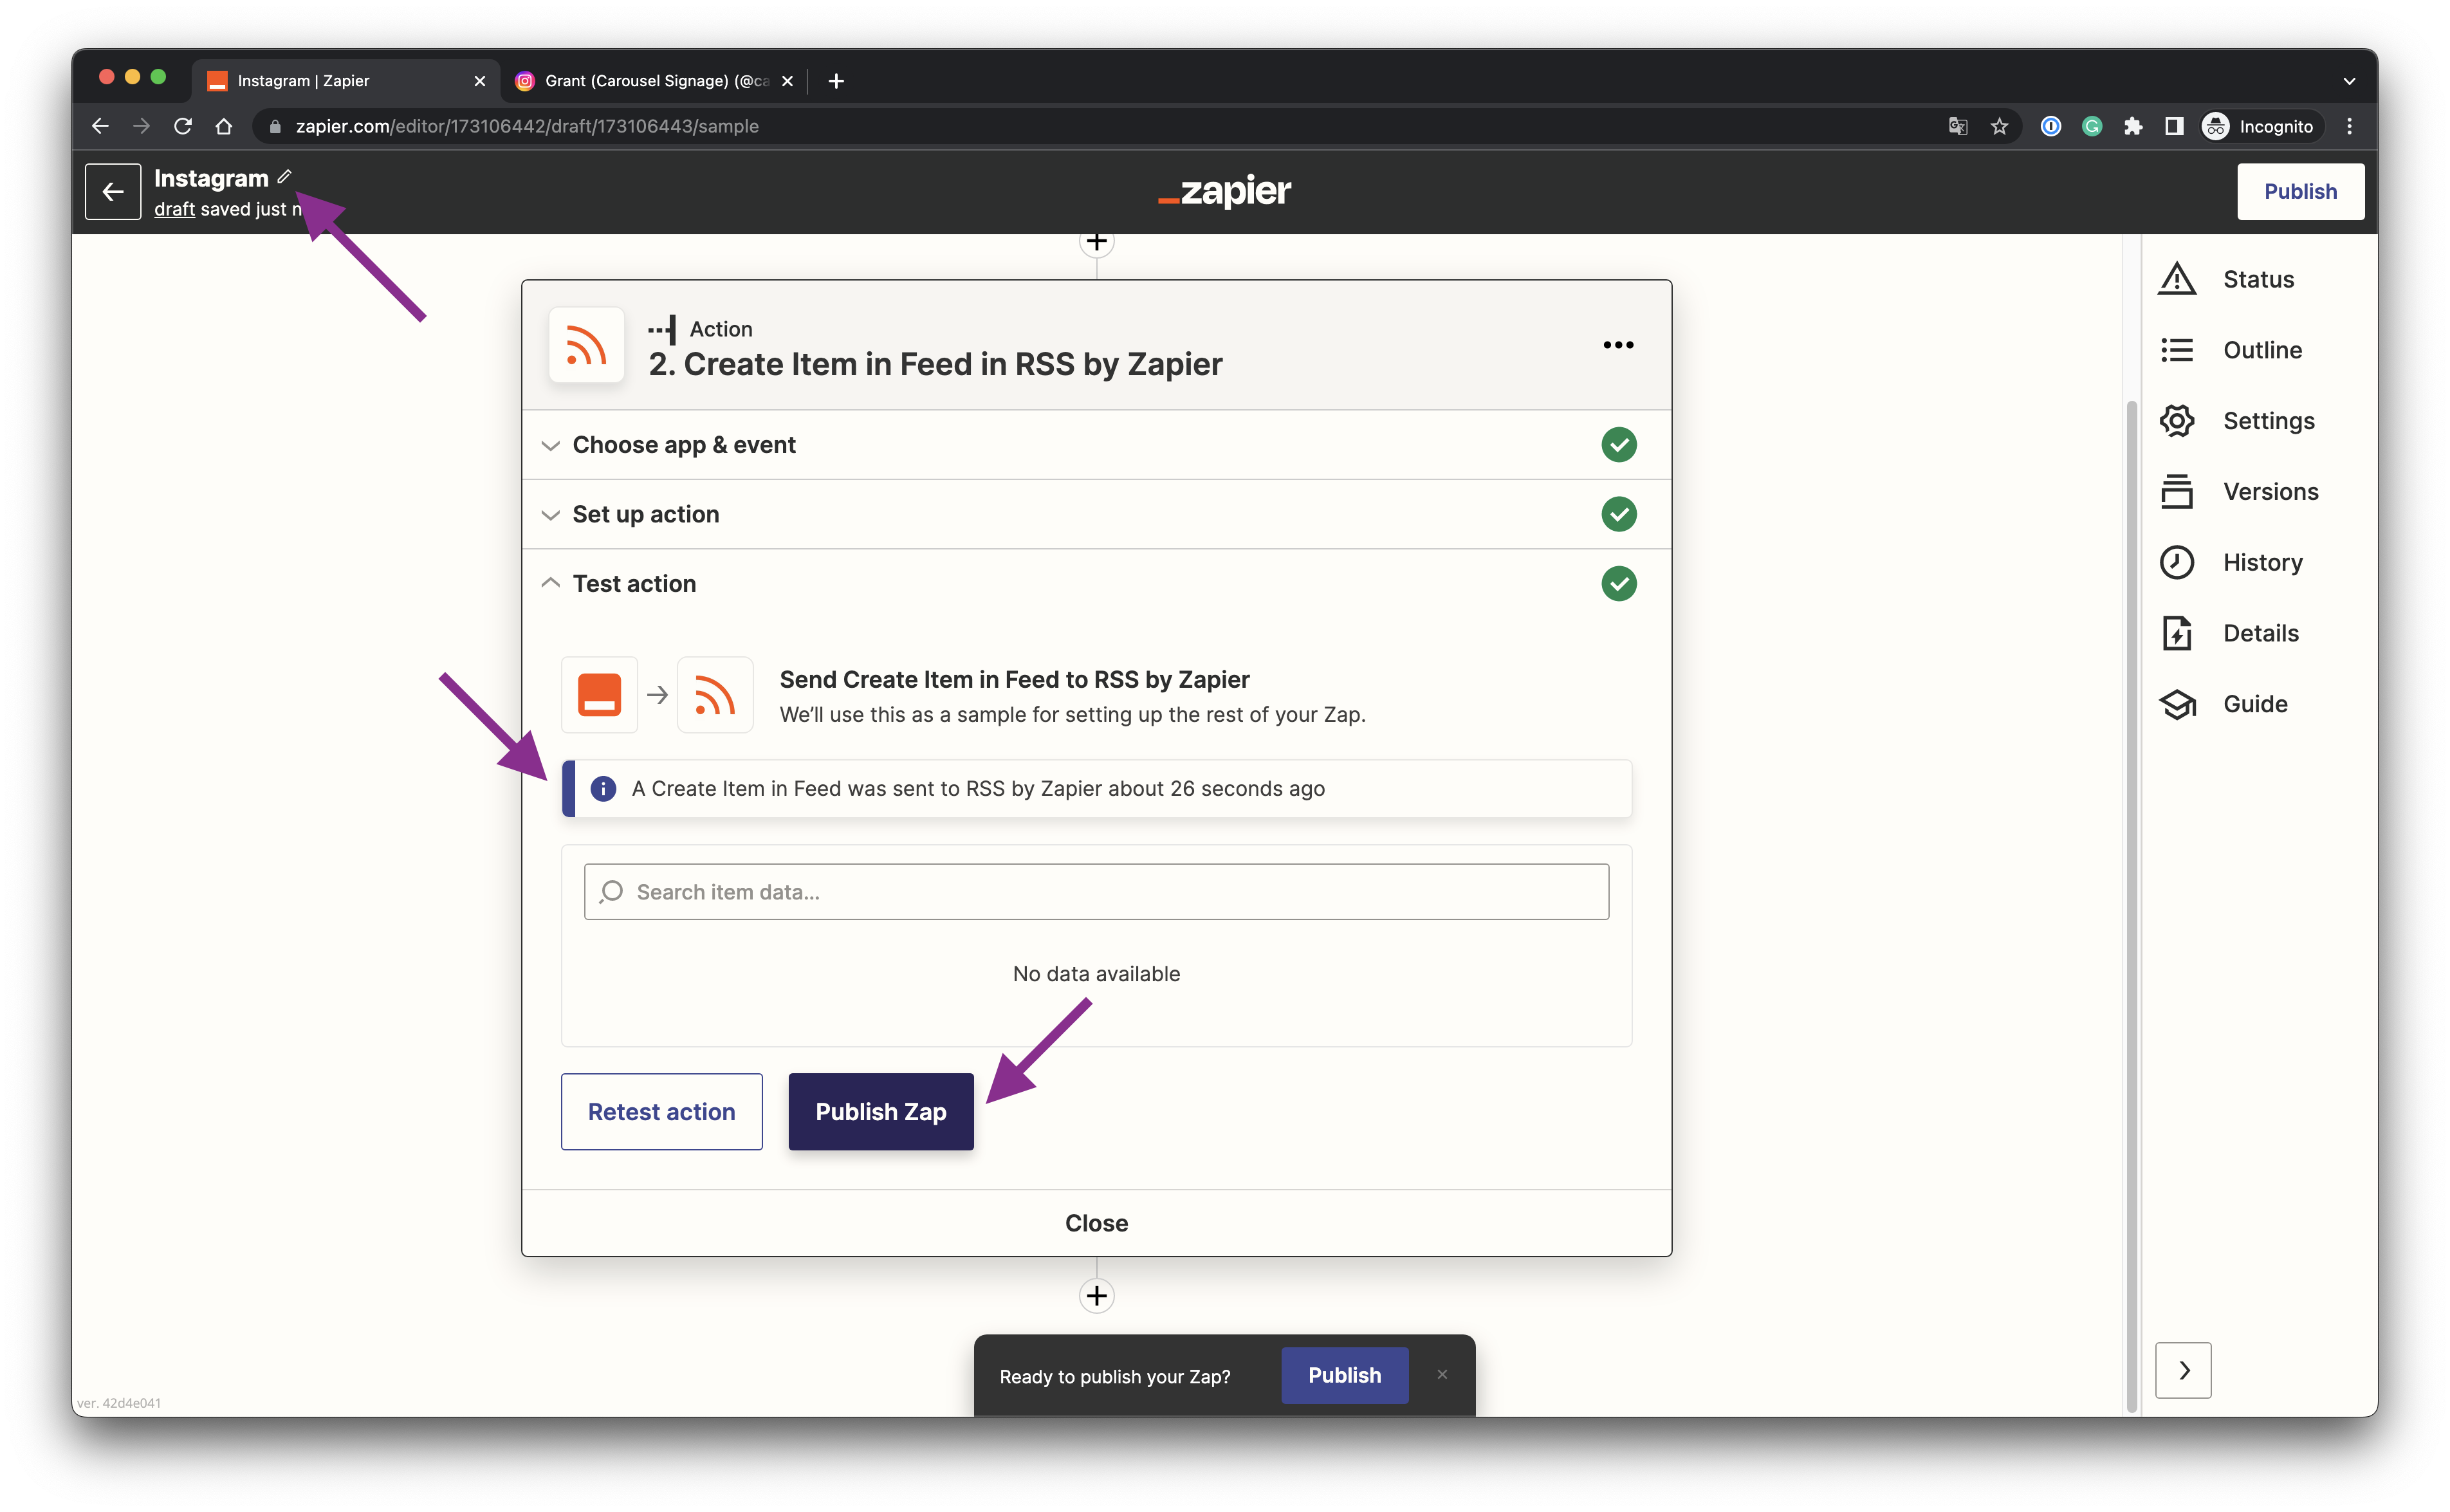
Task: Click Publish in the bottom toast
Action: point(1344,1375)
